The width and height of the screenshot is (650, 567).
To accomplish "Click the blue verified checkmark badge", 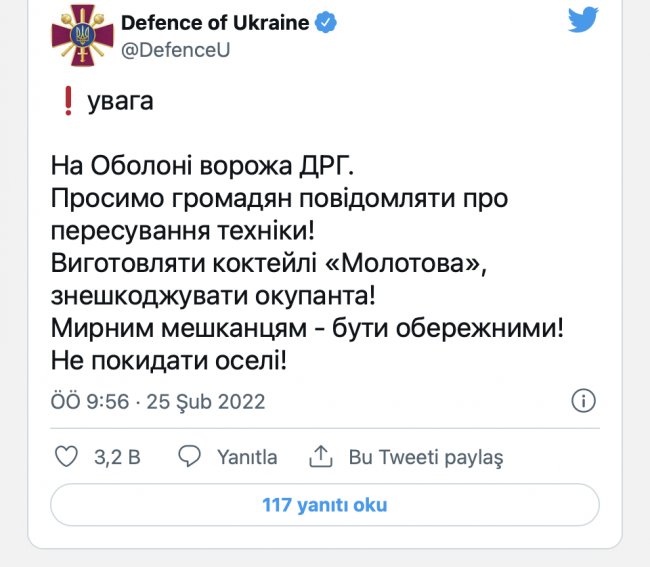I will point(326,22).
